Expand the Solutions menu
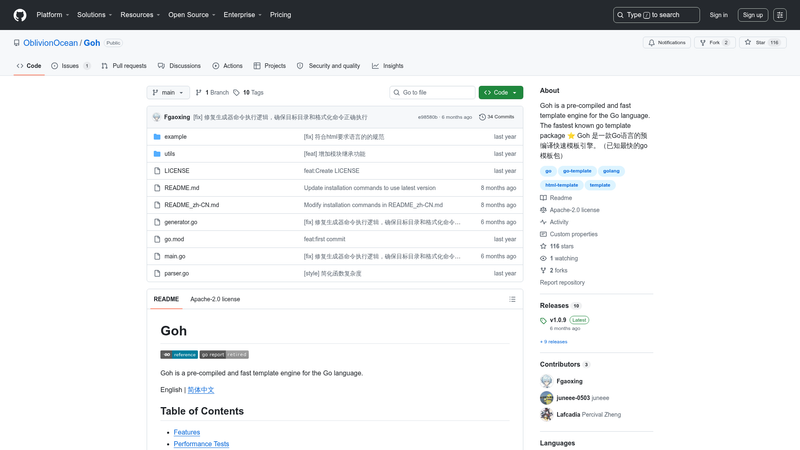This screenshot has width=800, height=450. pyautogui.click(x=94, y=15)
